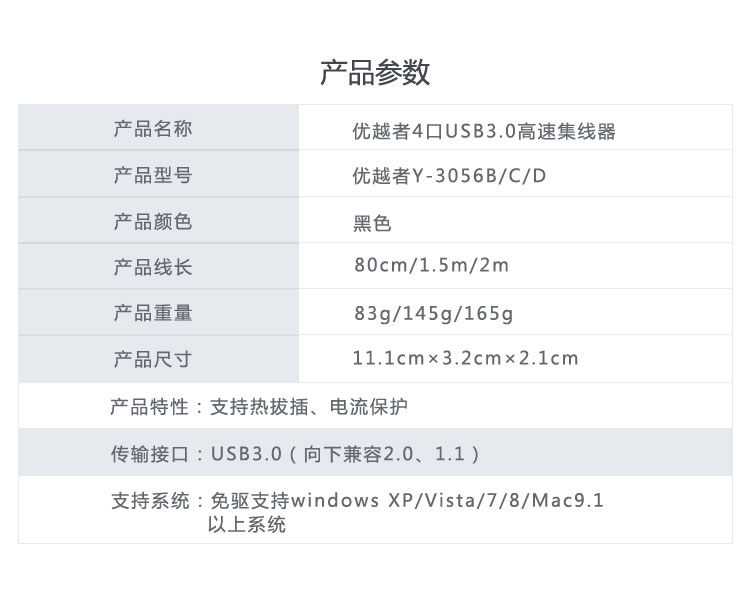Select the 产品尺寸 label cell
The height and width of the screenshot is (601, 750).
[x=153, y=359]
